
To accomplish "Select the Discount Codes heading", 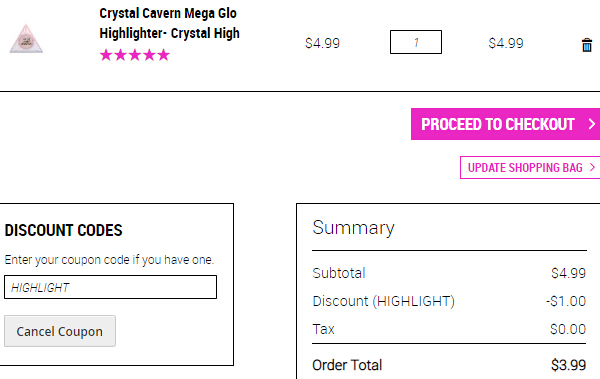I will click(63, 230).
